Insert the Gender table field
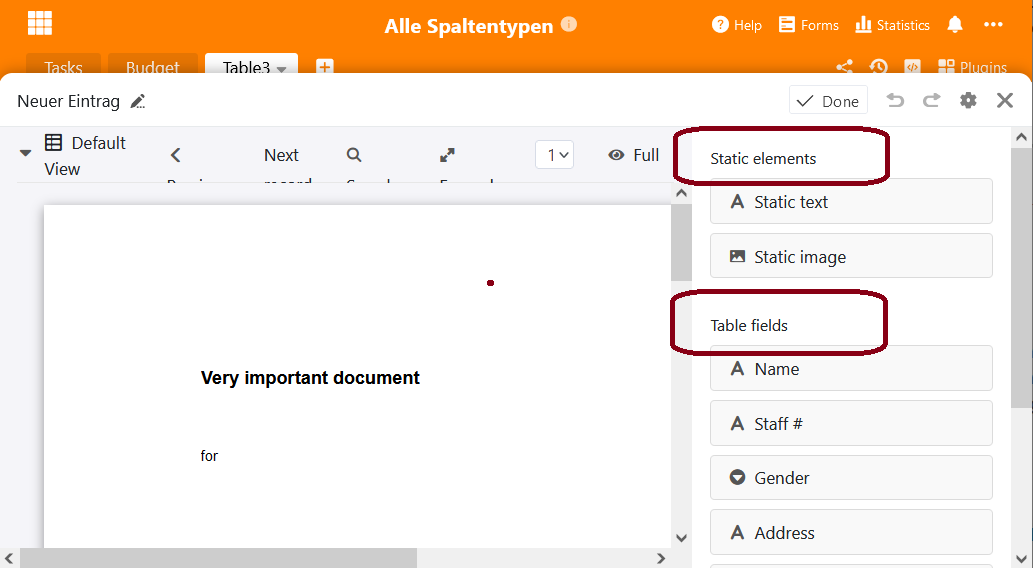 pos(850,478)
